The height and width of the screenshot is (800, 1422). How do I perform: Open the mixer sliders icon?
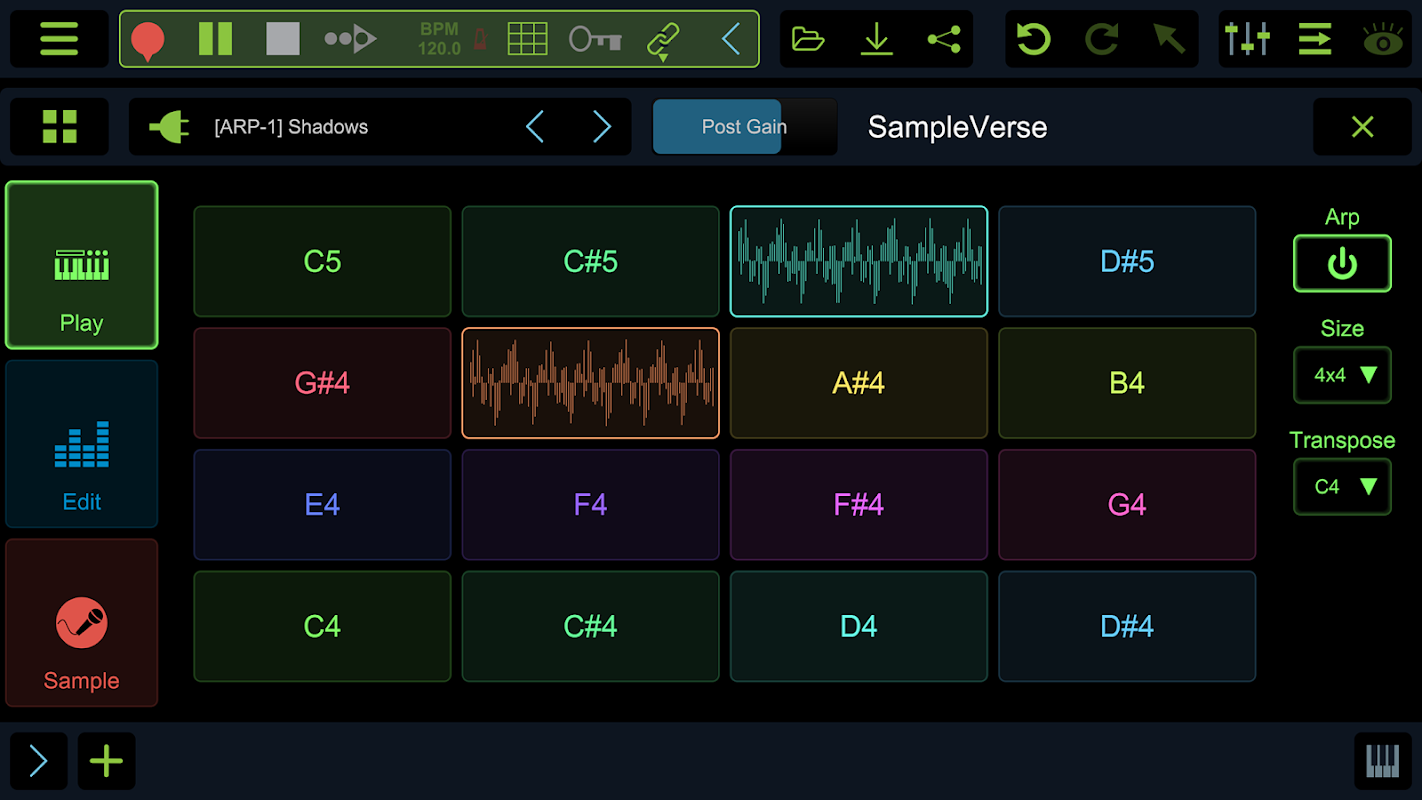click(1246, 39)
